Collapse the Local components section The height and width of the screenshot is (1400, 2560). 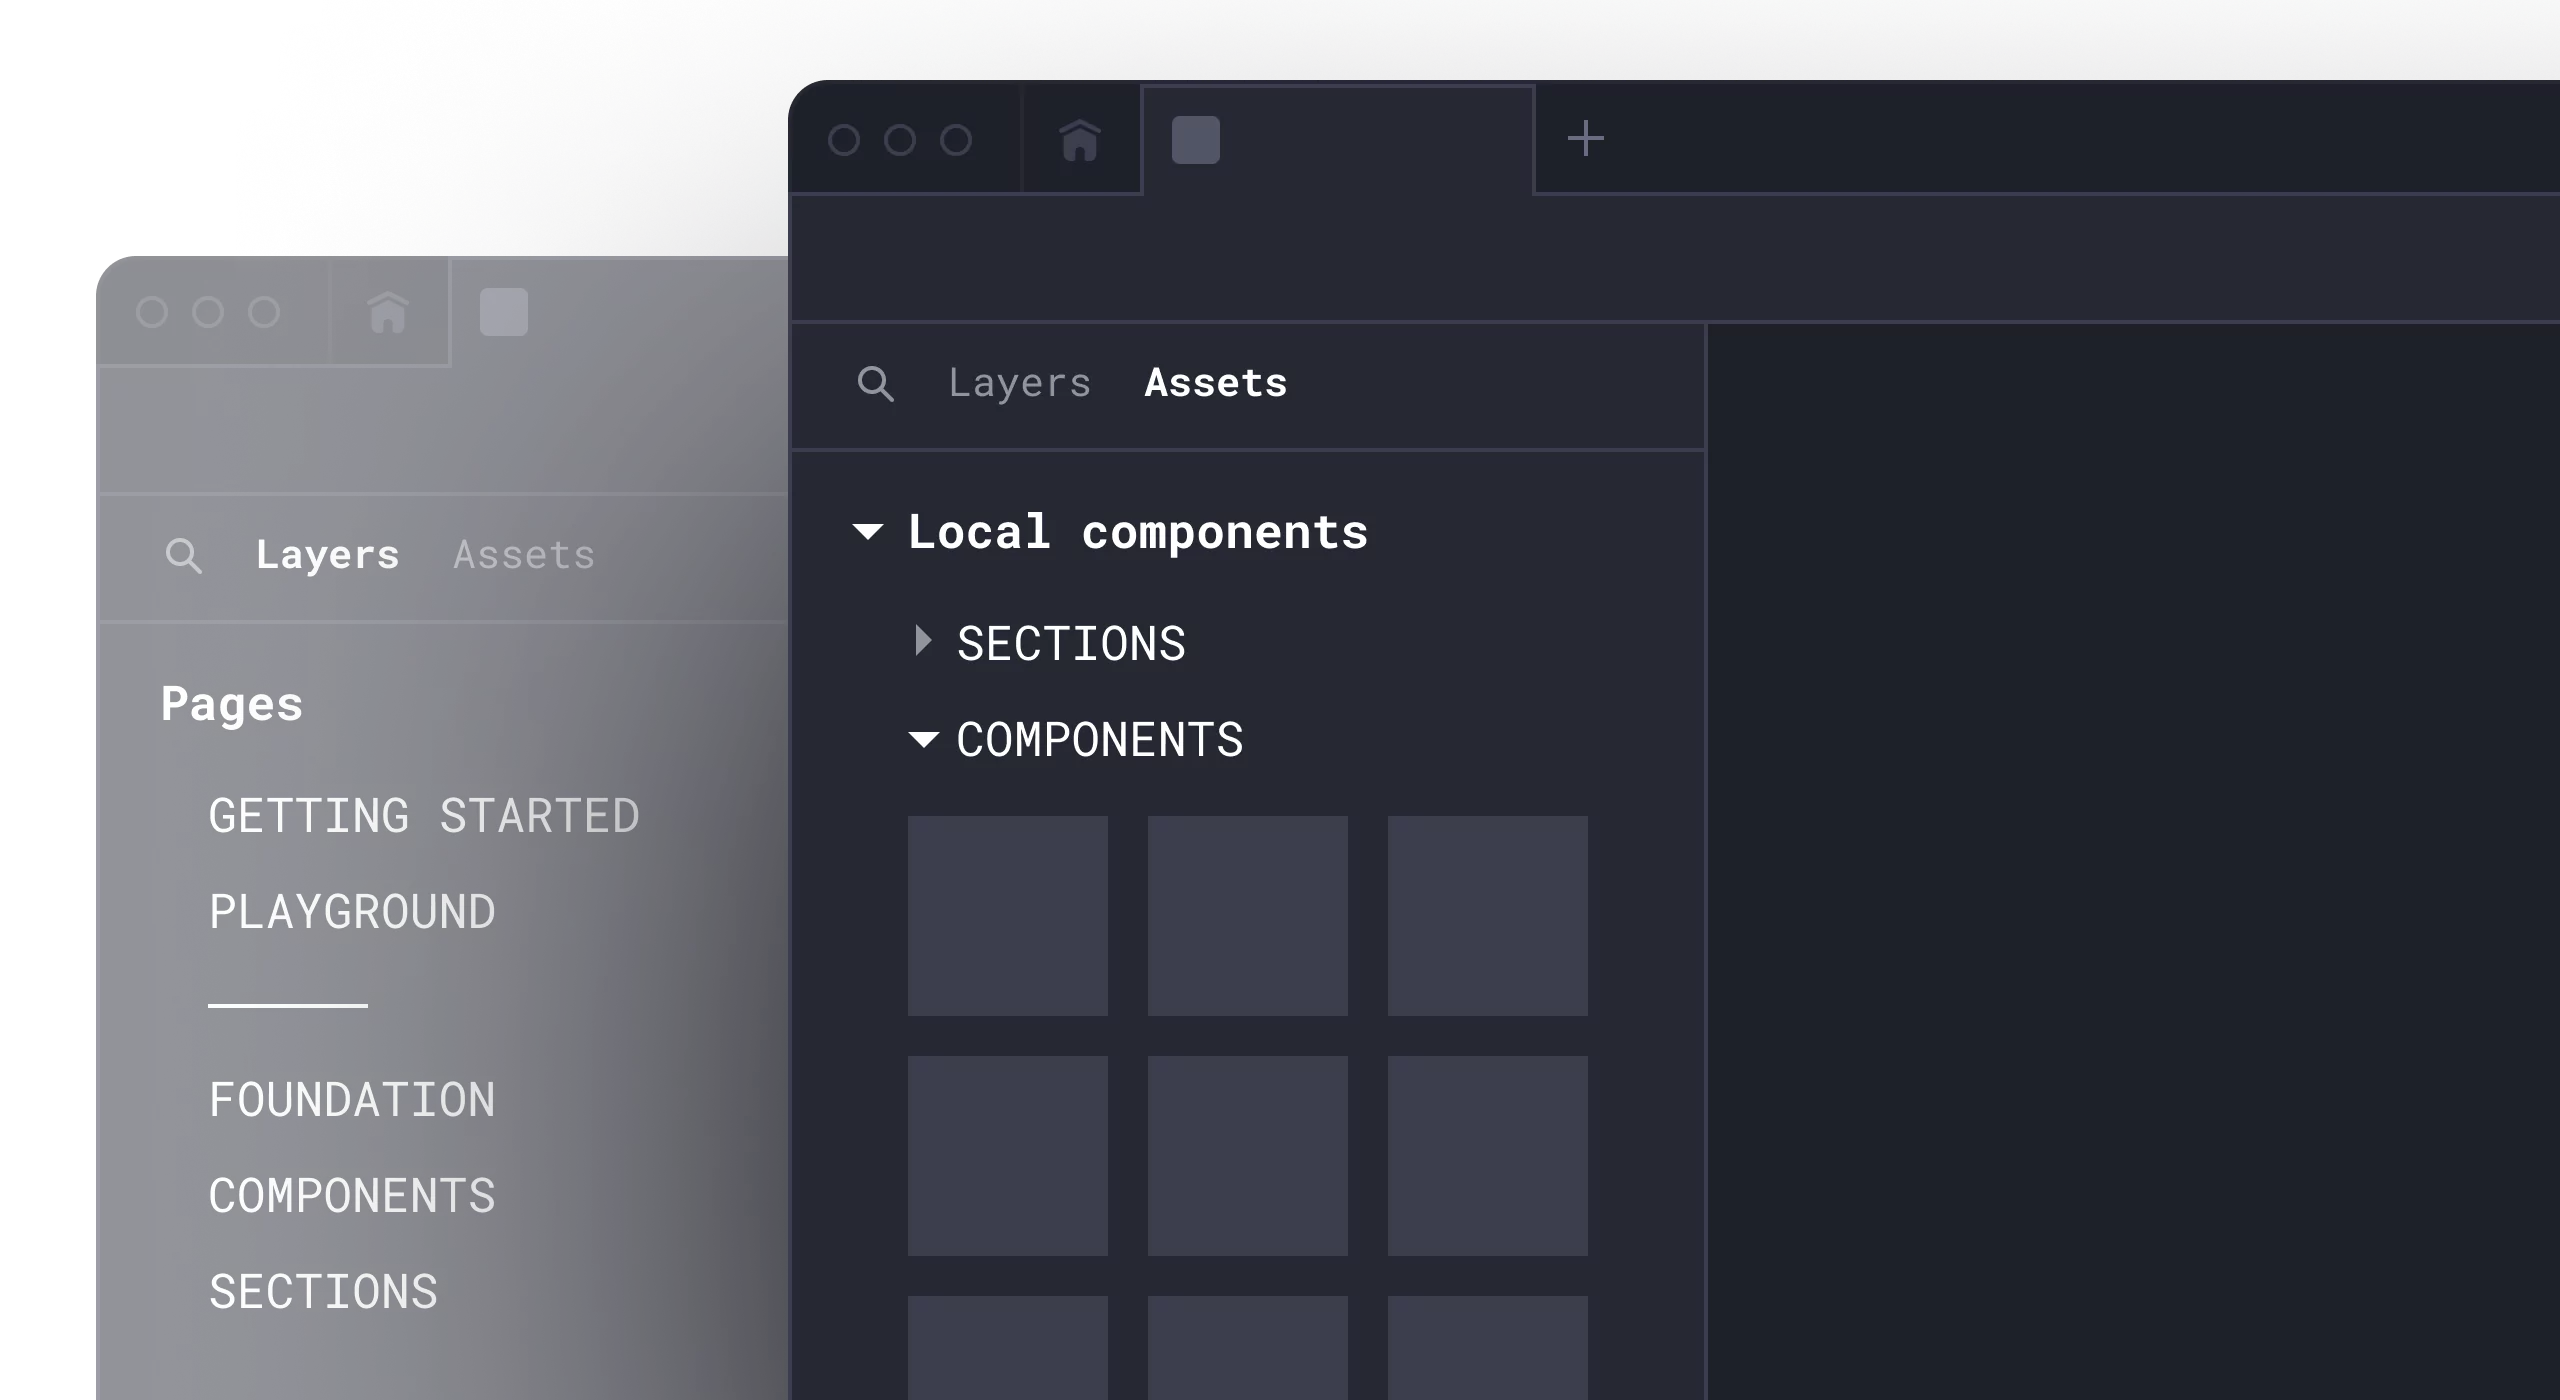click(869, 531)
